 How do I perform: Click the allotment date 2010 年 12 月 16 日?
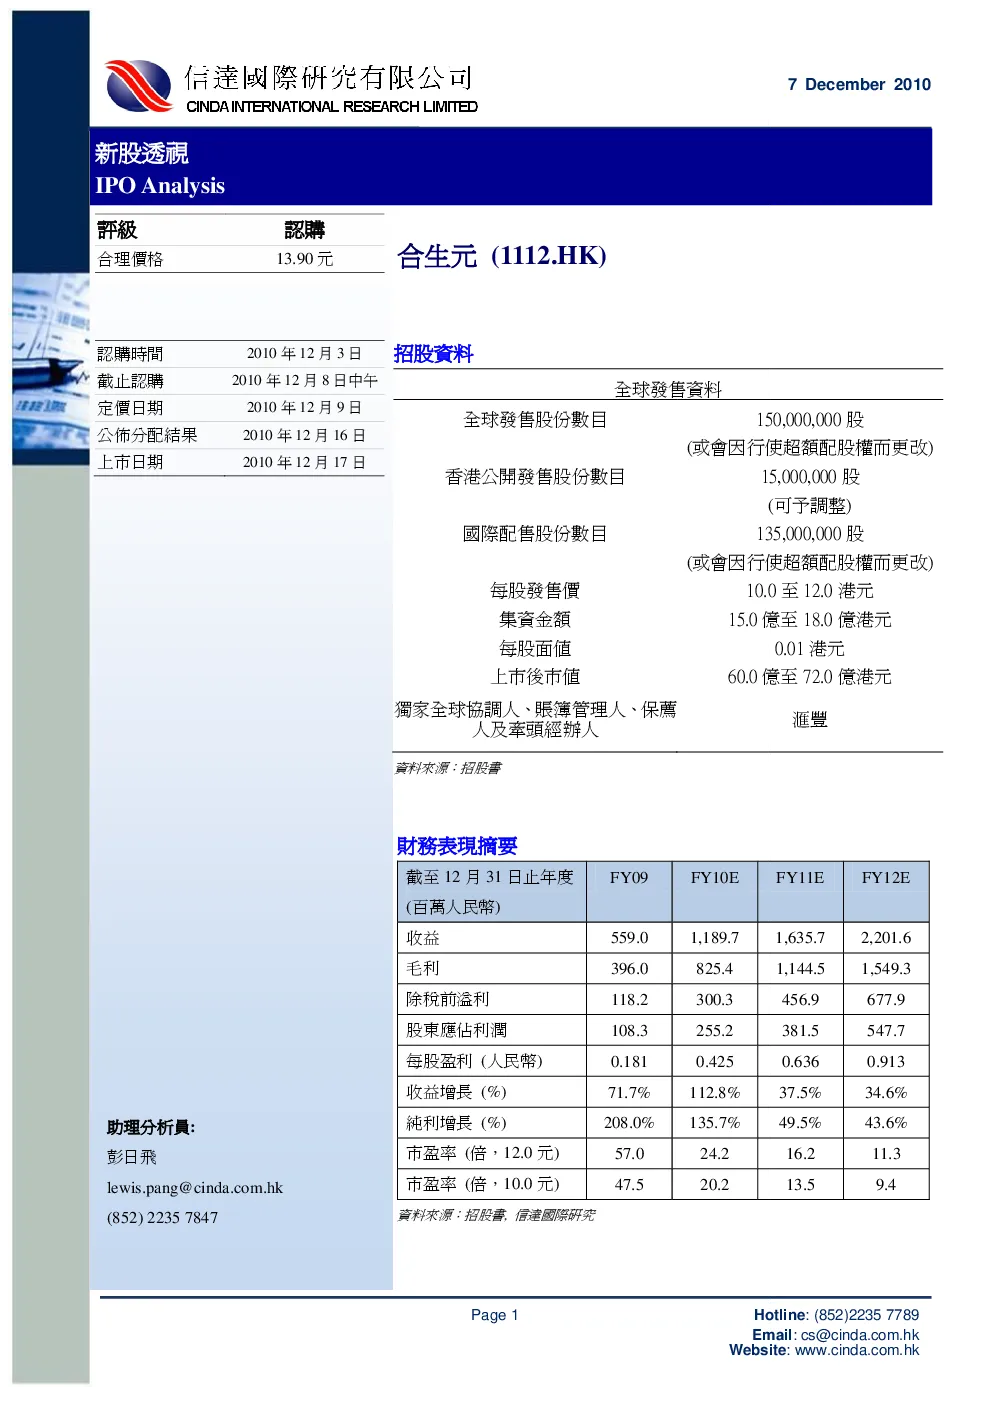pyautogui.click(x=304, y=435)
